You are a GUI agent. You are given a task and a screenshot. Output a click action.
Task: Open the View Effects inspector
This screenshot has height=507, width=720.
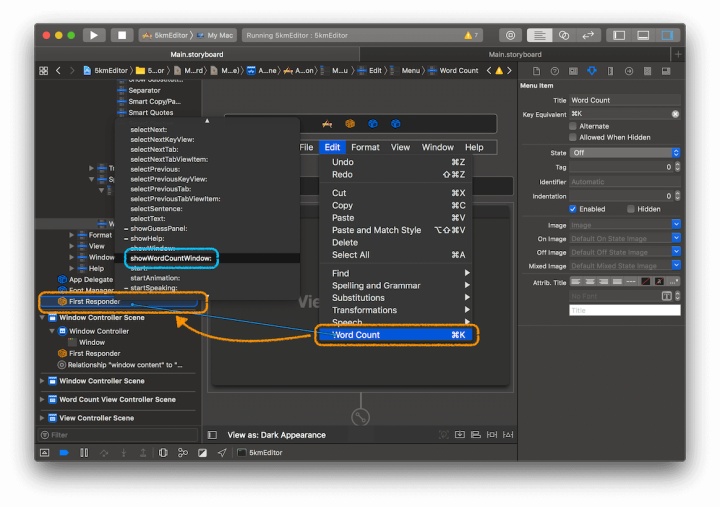point(666,71)
